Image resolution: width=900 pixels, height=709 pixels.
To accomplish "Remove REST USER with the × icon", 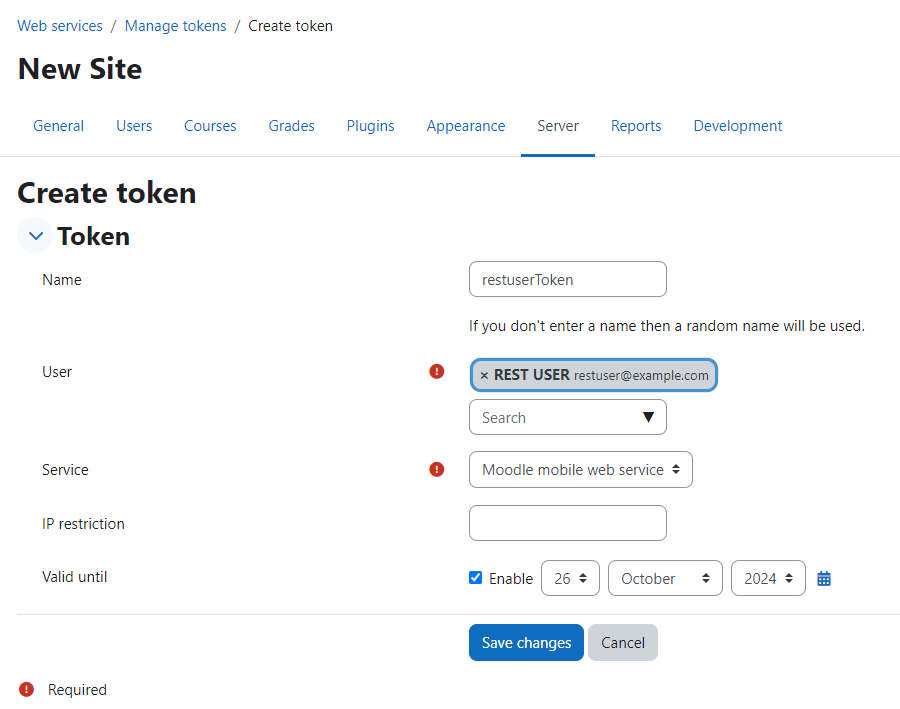I will click(x=484, y=375).
